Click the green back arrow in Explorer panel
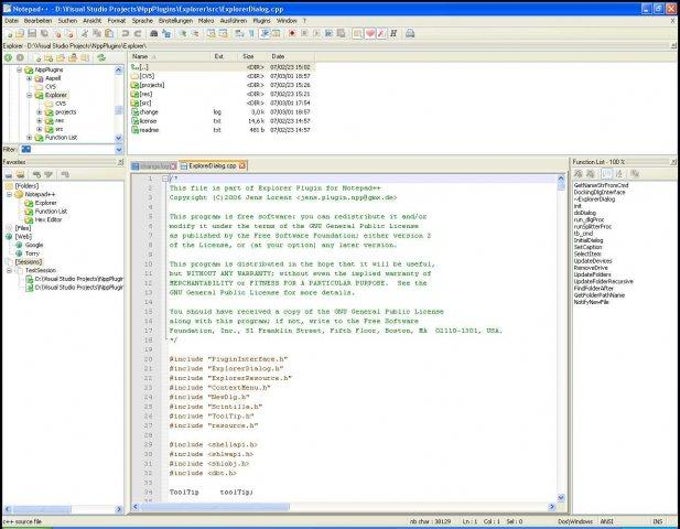Screen dimensions: 680x529 pyautogui.click(x=7, y=57)
